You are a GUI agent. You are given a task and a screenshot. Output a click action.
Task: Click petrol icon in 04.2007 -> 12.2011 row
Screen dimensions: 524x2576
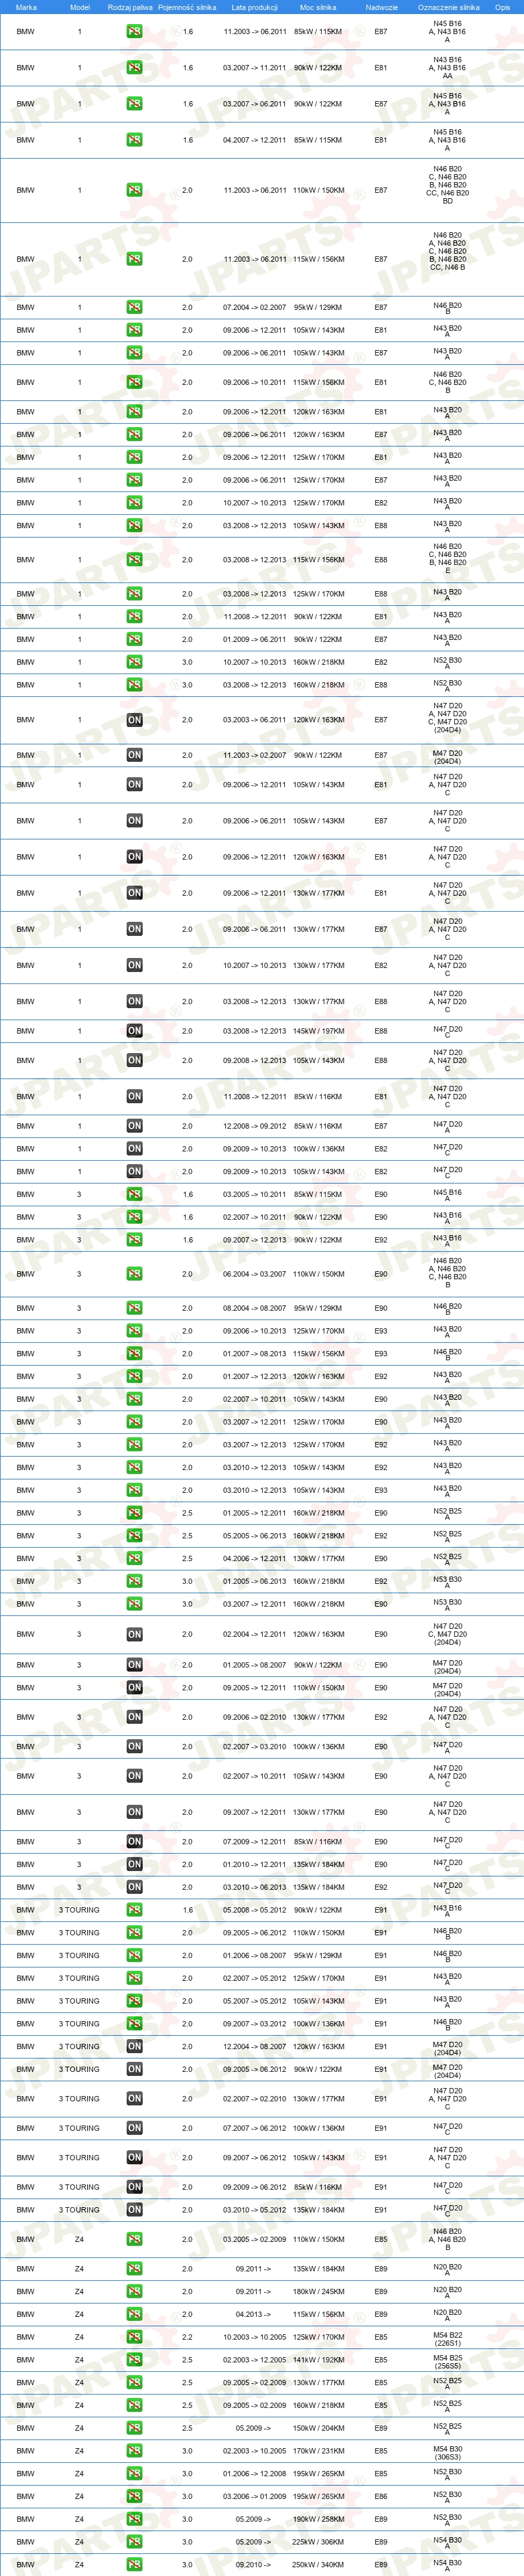point(134,140)
